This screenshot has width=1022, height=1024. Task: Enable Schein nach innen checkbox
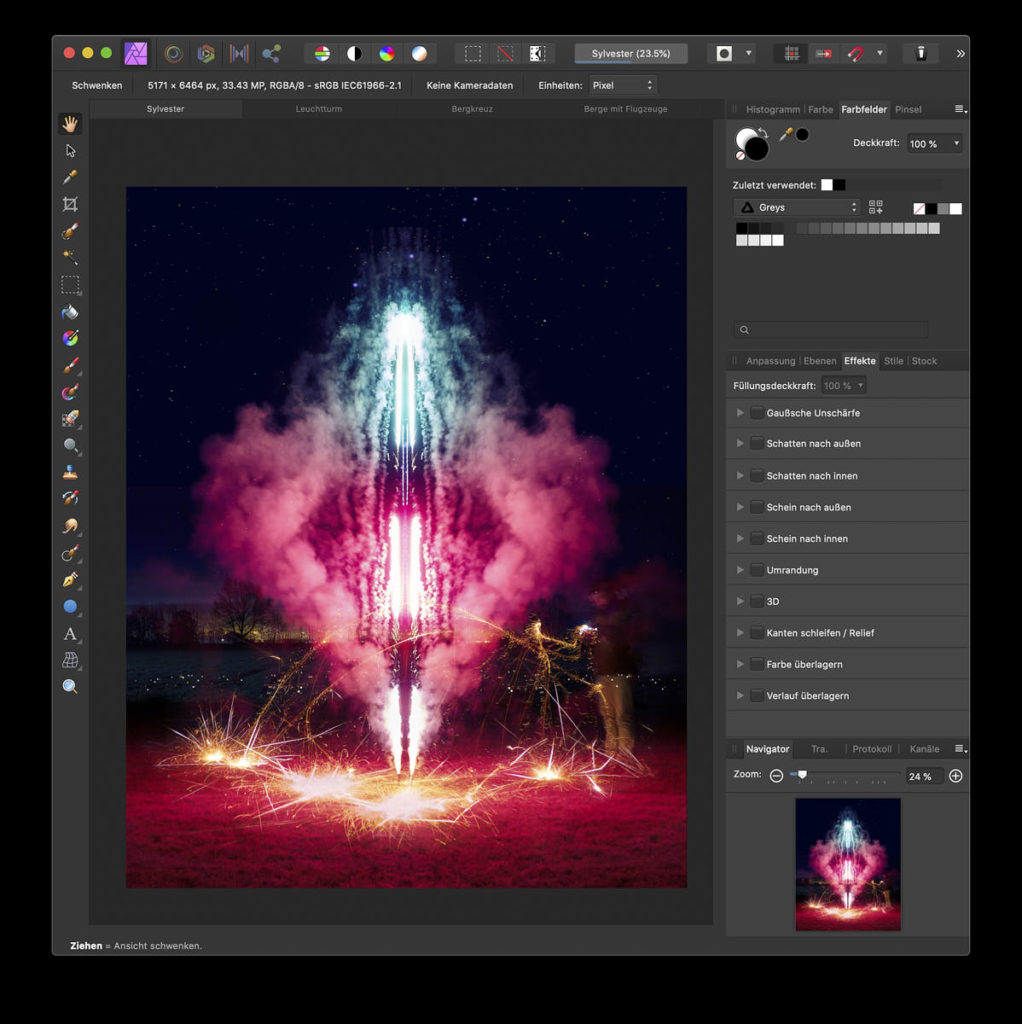click(757, 539)
